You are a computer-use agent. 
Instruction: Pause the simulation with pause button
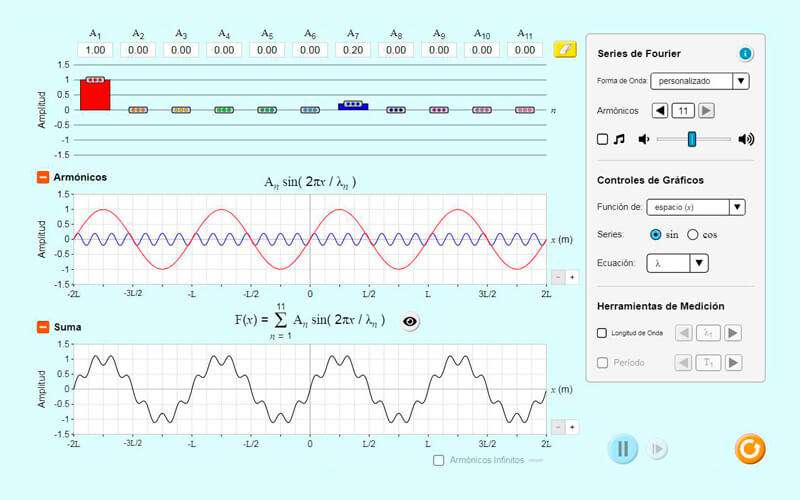click(x=622, y=449)
